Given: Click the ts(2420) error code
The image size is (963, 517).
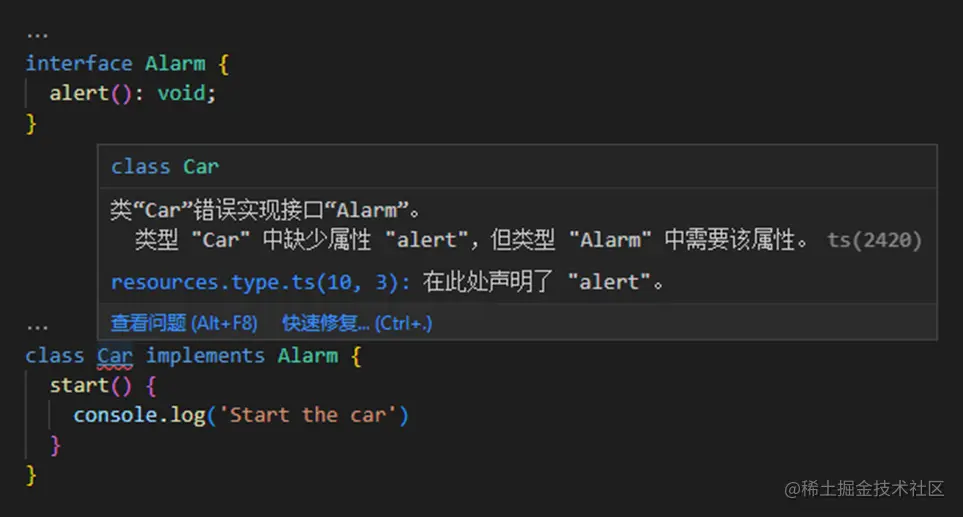Looking at the screenshot, I should pos(874,240).
